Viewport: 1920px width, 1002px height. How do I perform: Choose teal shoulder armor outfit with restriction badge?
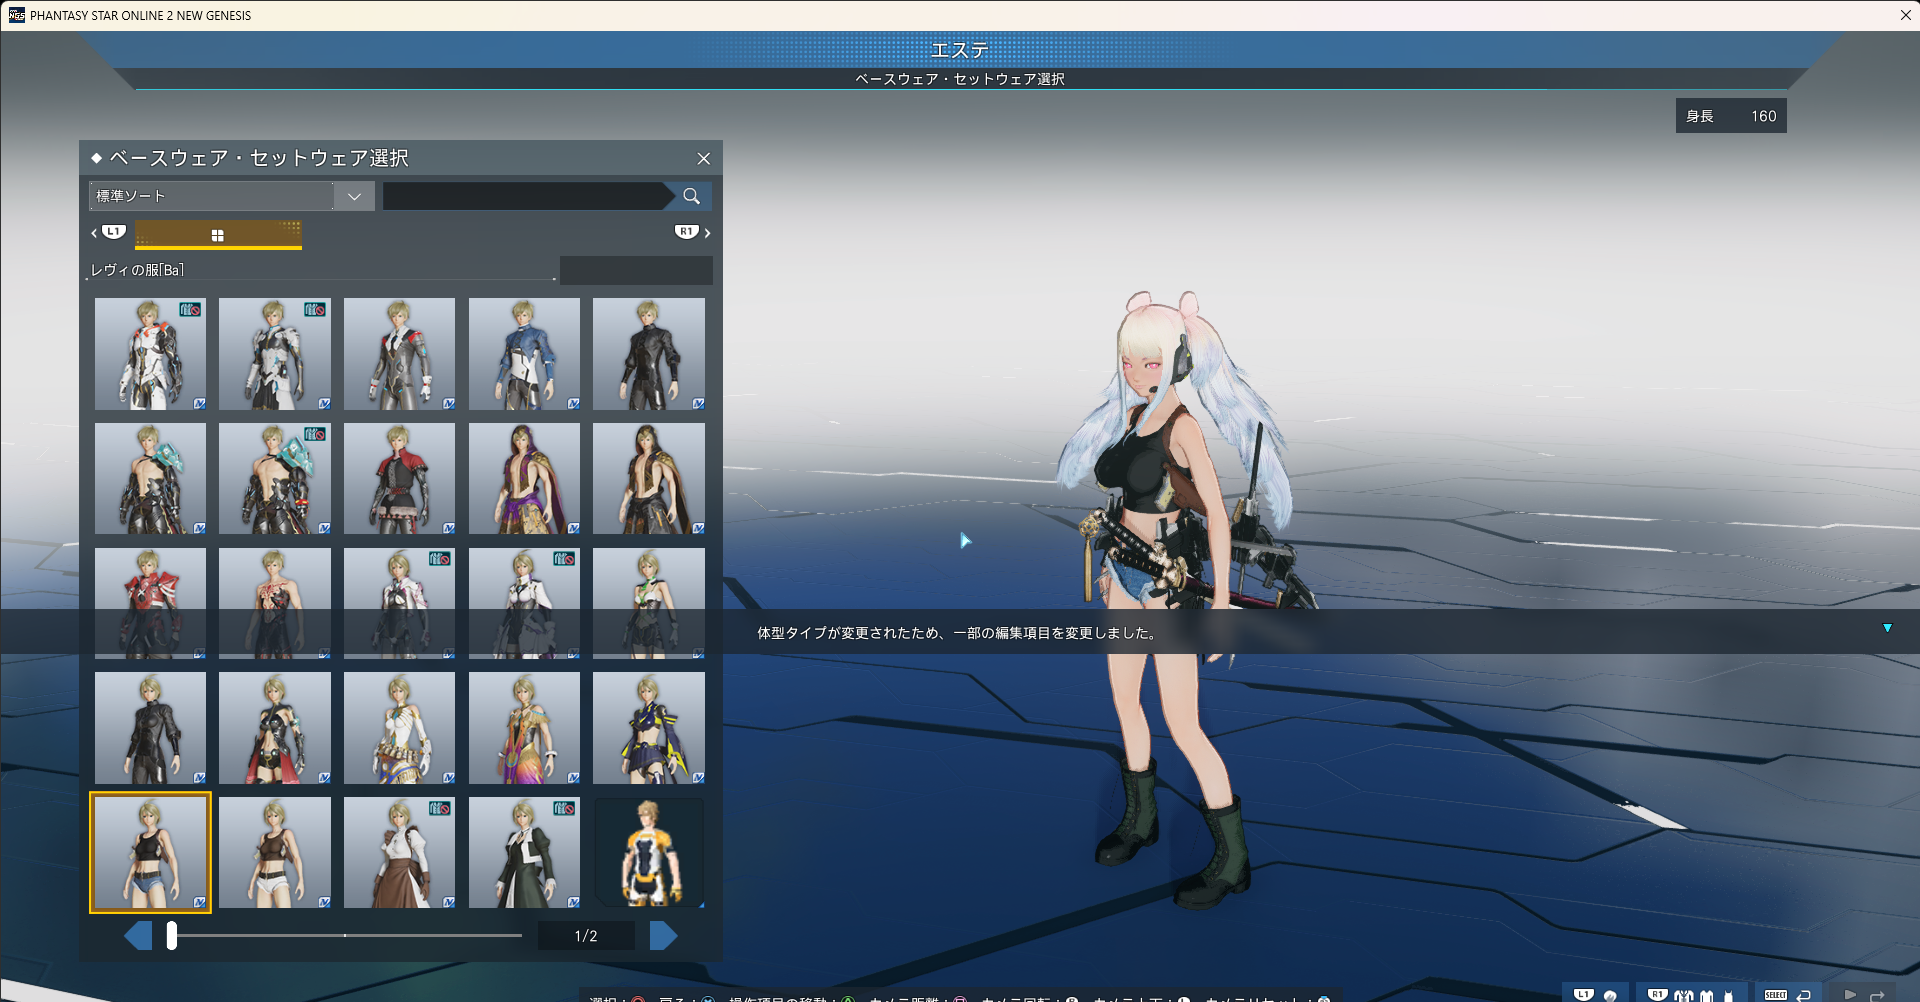pos(275,478)
